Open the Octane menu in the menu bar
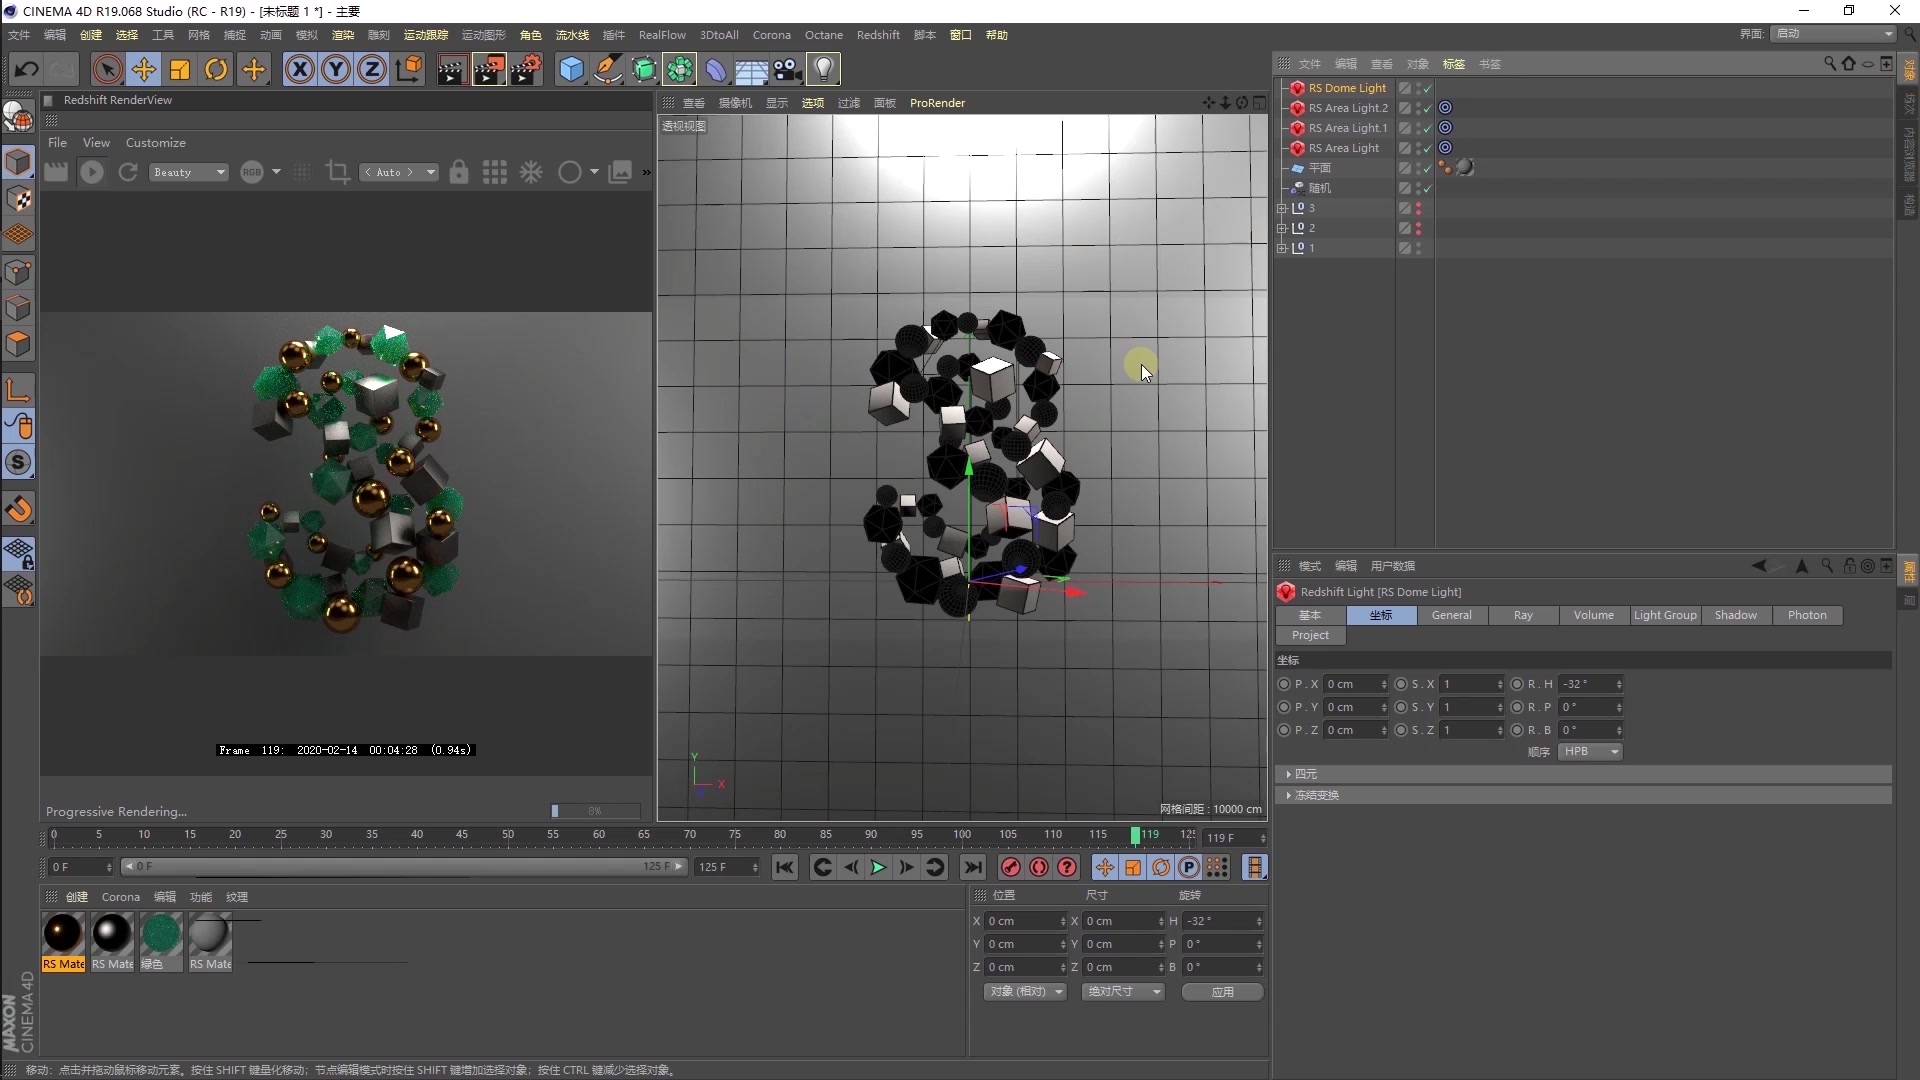The image size is (1920, 1080). 823,34
